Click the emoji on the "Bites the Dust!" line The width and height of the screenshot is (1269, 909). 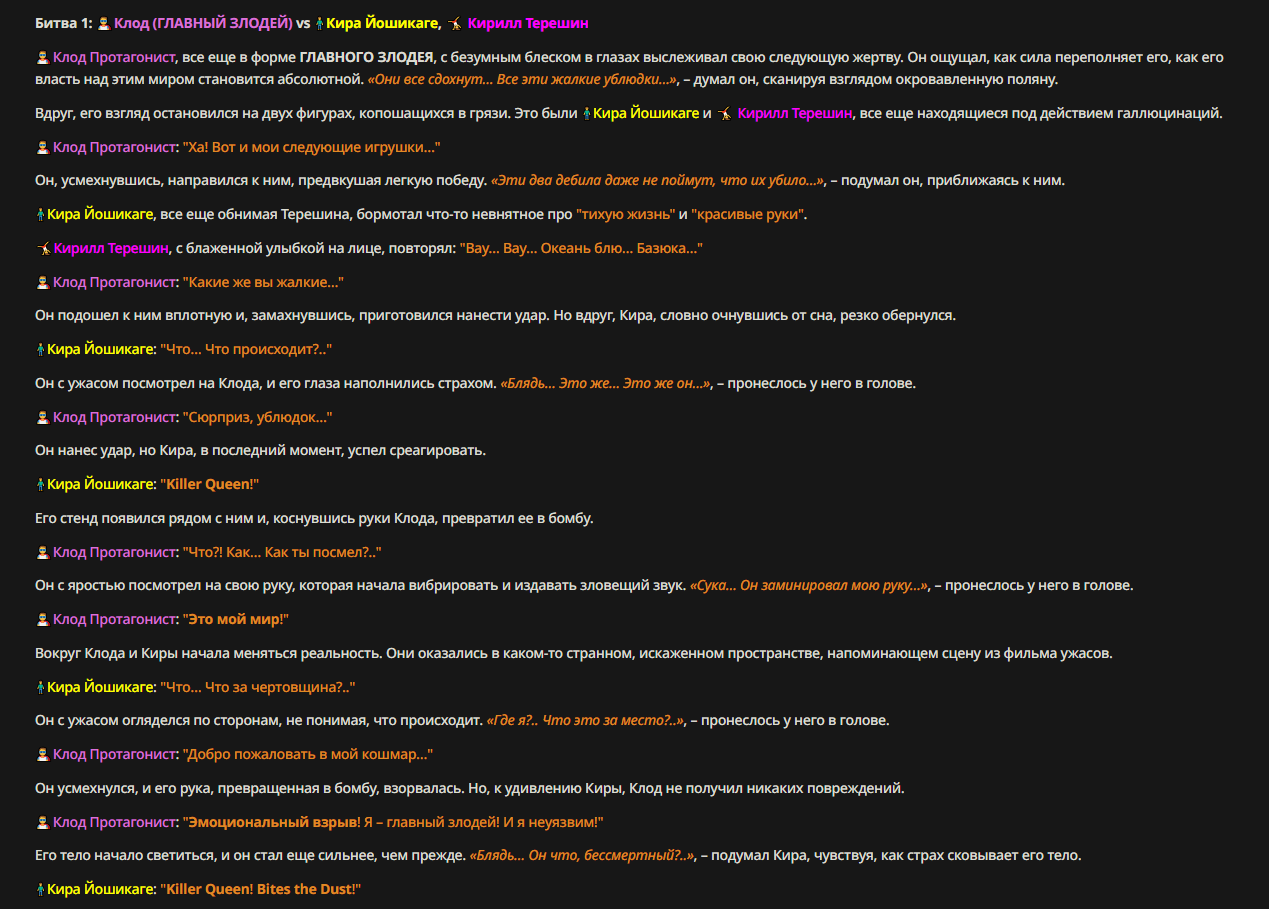(x=41, y=889)
